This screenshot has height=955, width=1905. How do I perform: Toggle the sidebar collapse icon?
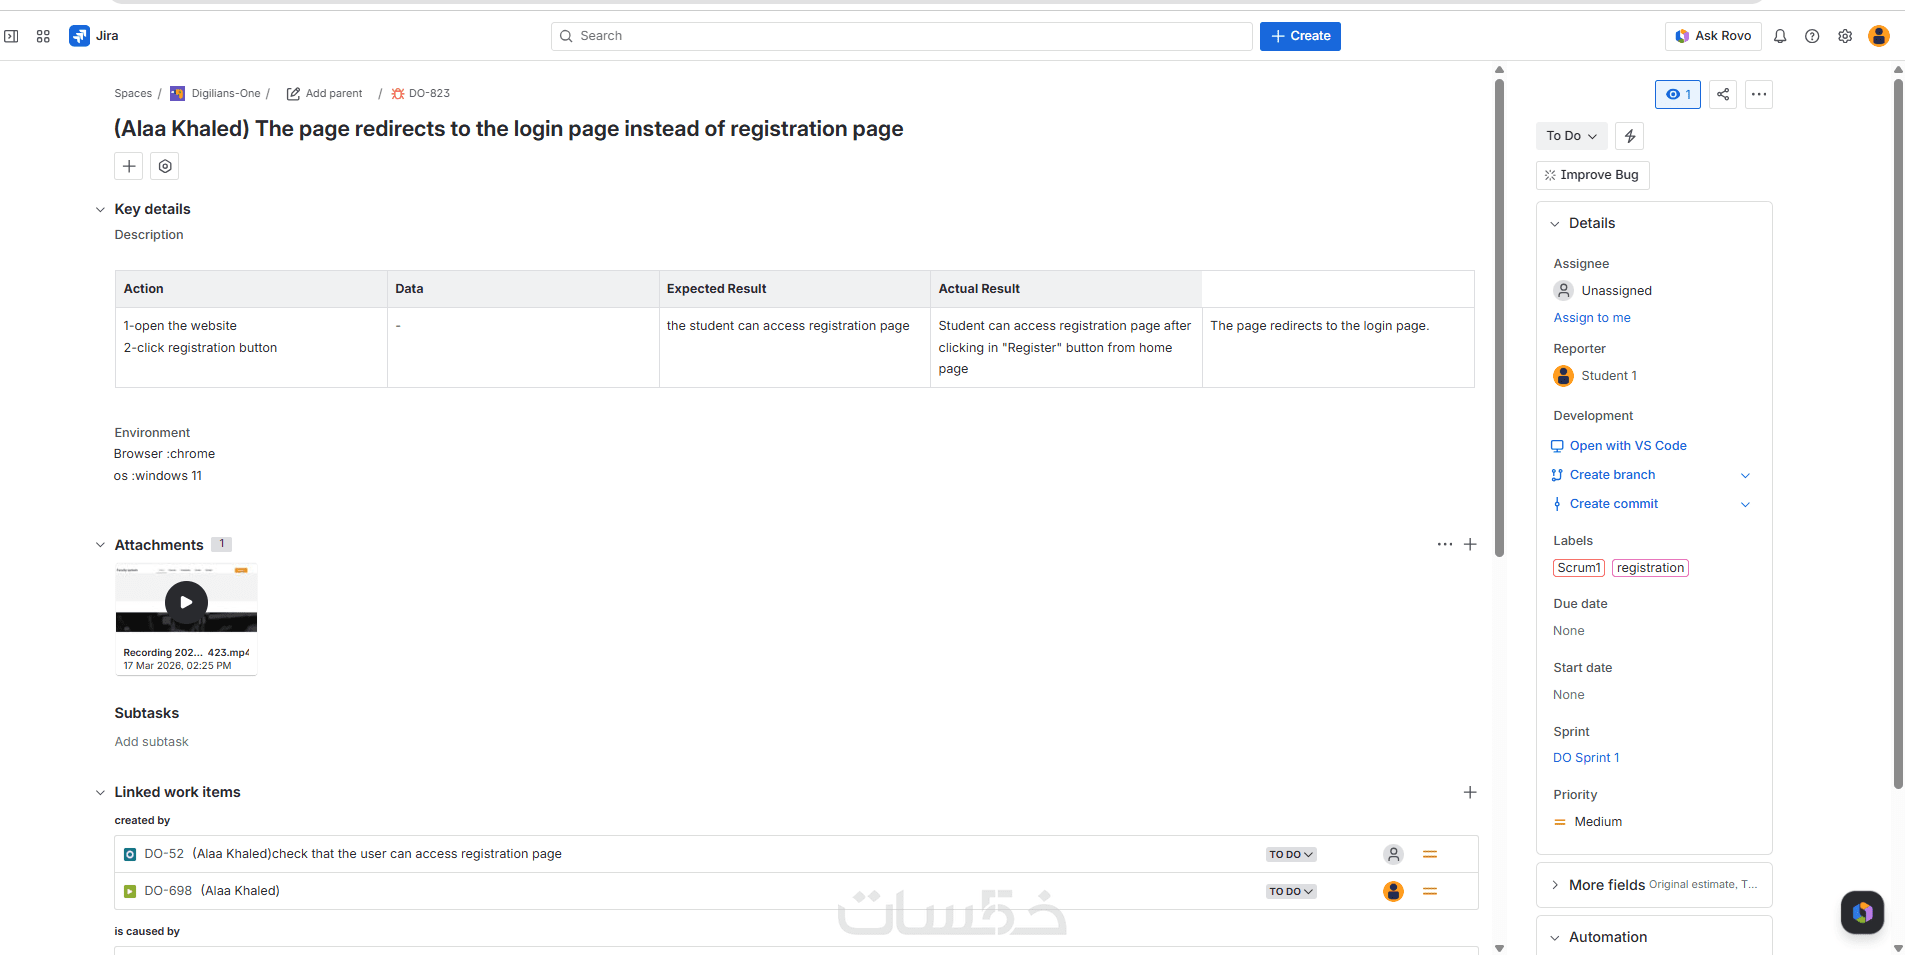coord(12,36)
